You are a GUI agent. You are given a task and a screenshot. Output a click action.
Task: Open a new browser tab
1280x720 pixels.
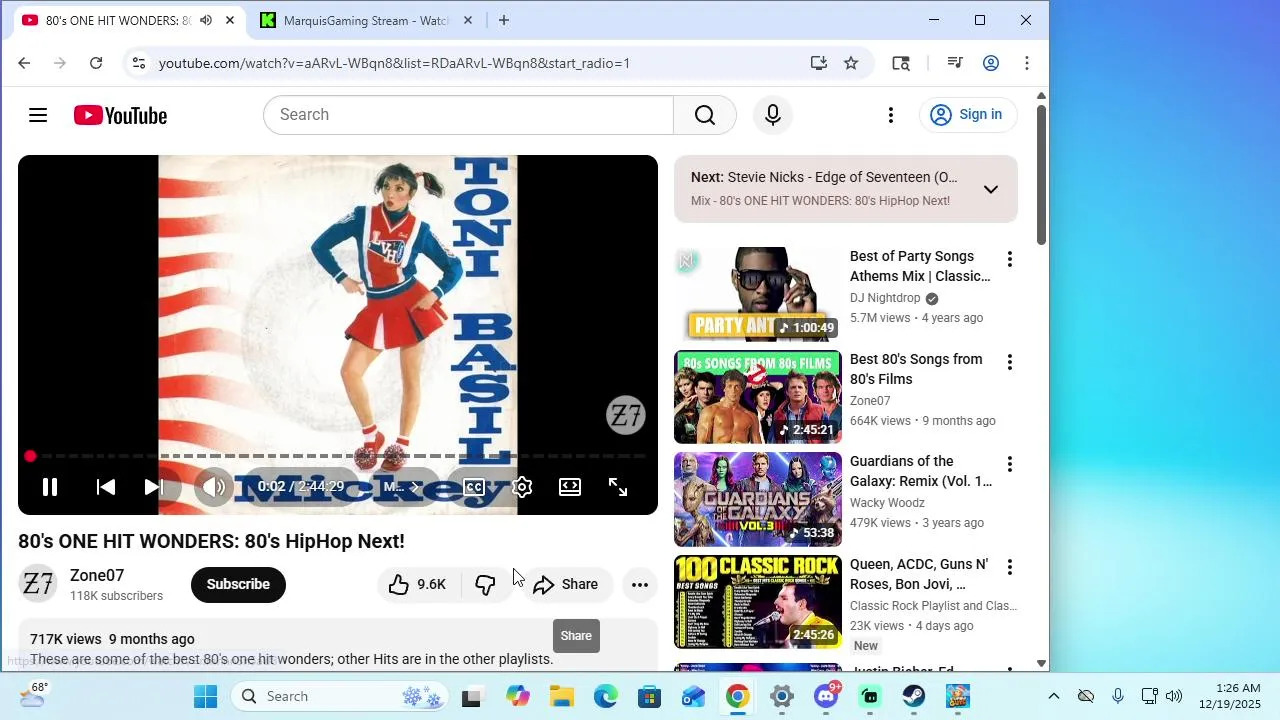[504, 20]
